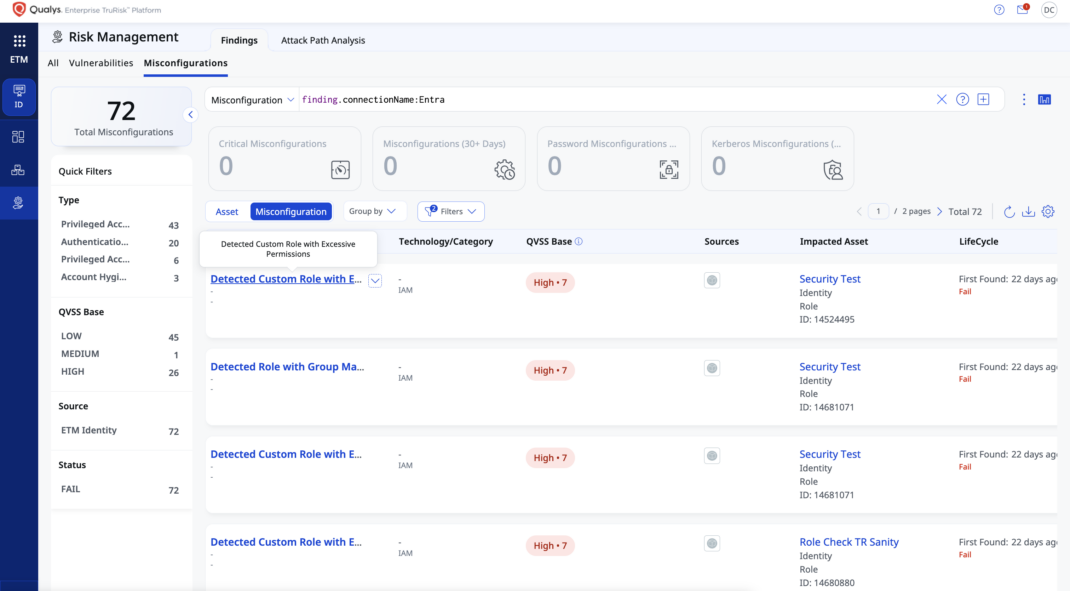This screenshot has width=1070, height=591.
Task: Expand first Detected Custom Role row chevron
Action: 375,280
